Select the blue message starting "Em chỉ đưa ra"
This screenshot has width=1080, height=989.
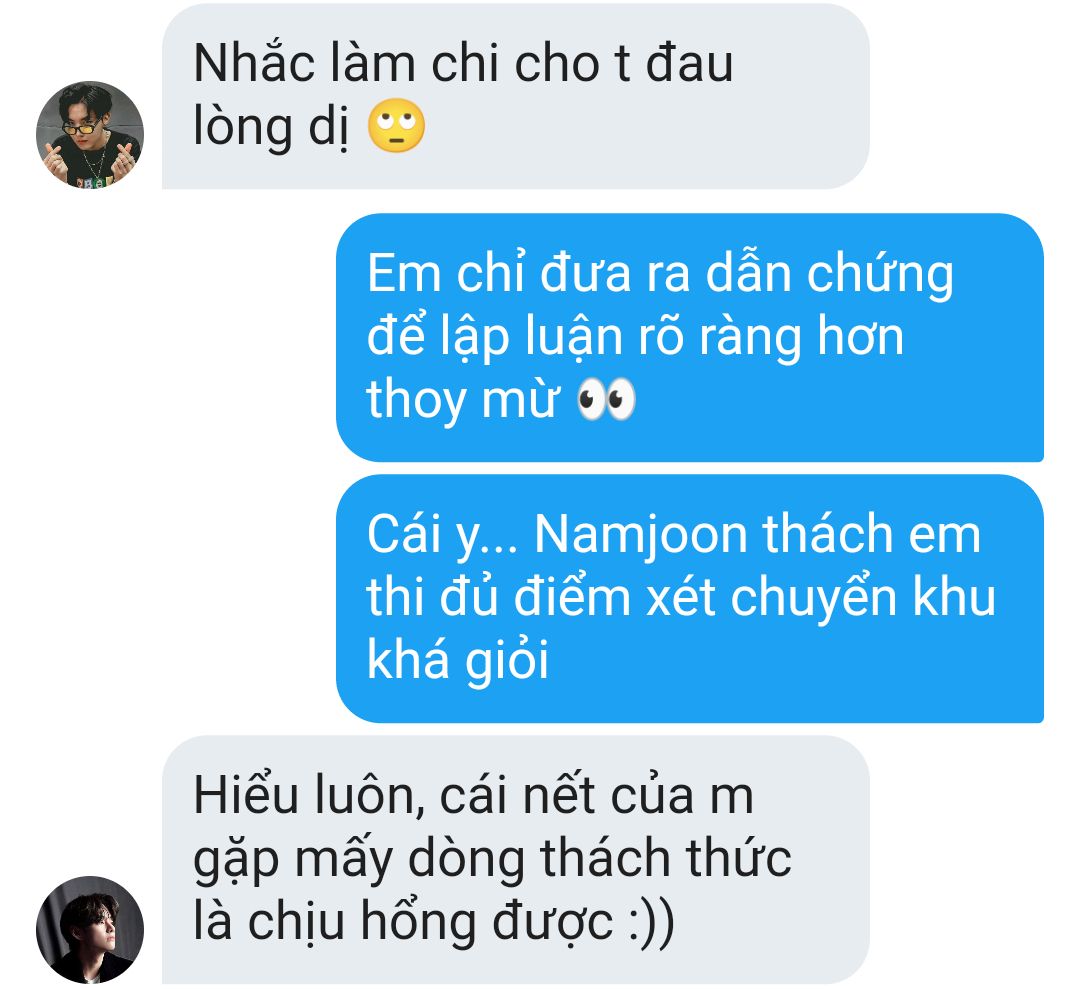click(689, 337)
